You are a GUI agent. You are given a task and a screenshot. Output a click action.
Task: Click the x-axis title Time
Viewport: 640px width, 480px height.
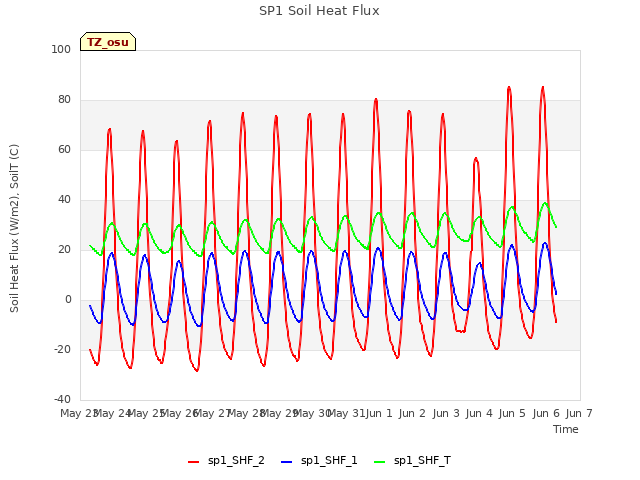566,429
